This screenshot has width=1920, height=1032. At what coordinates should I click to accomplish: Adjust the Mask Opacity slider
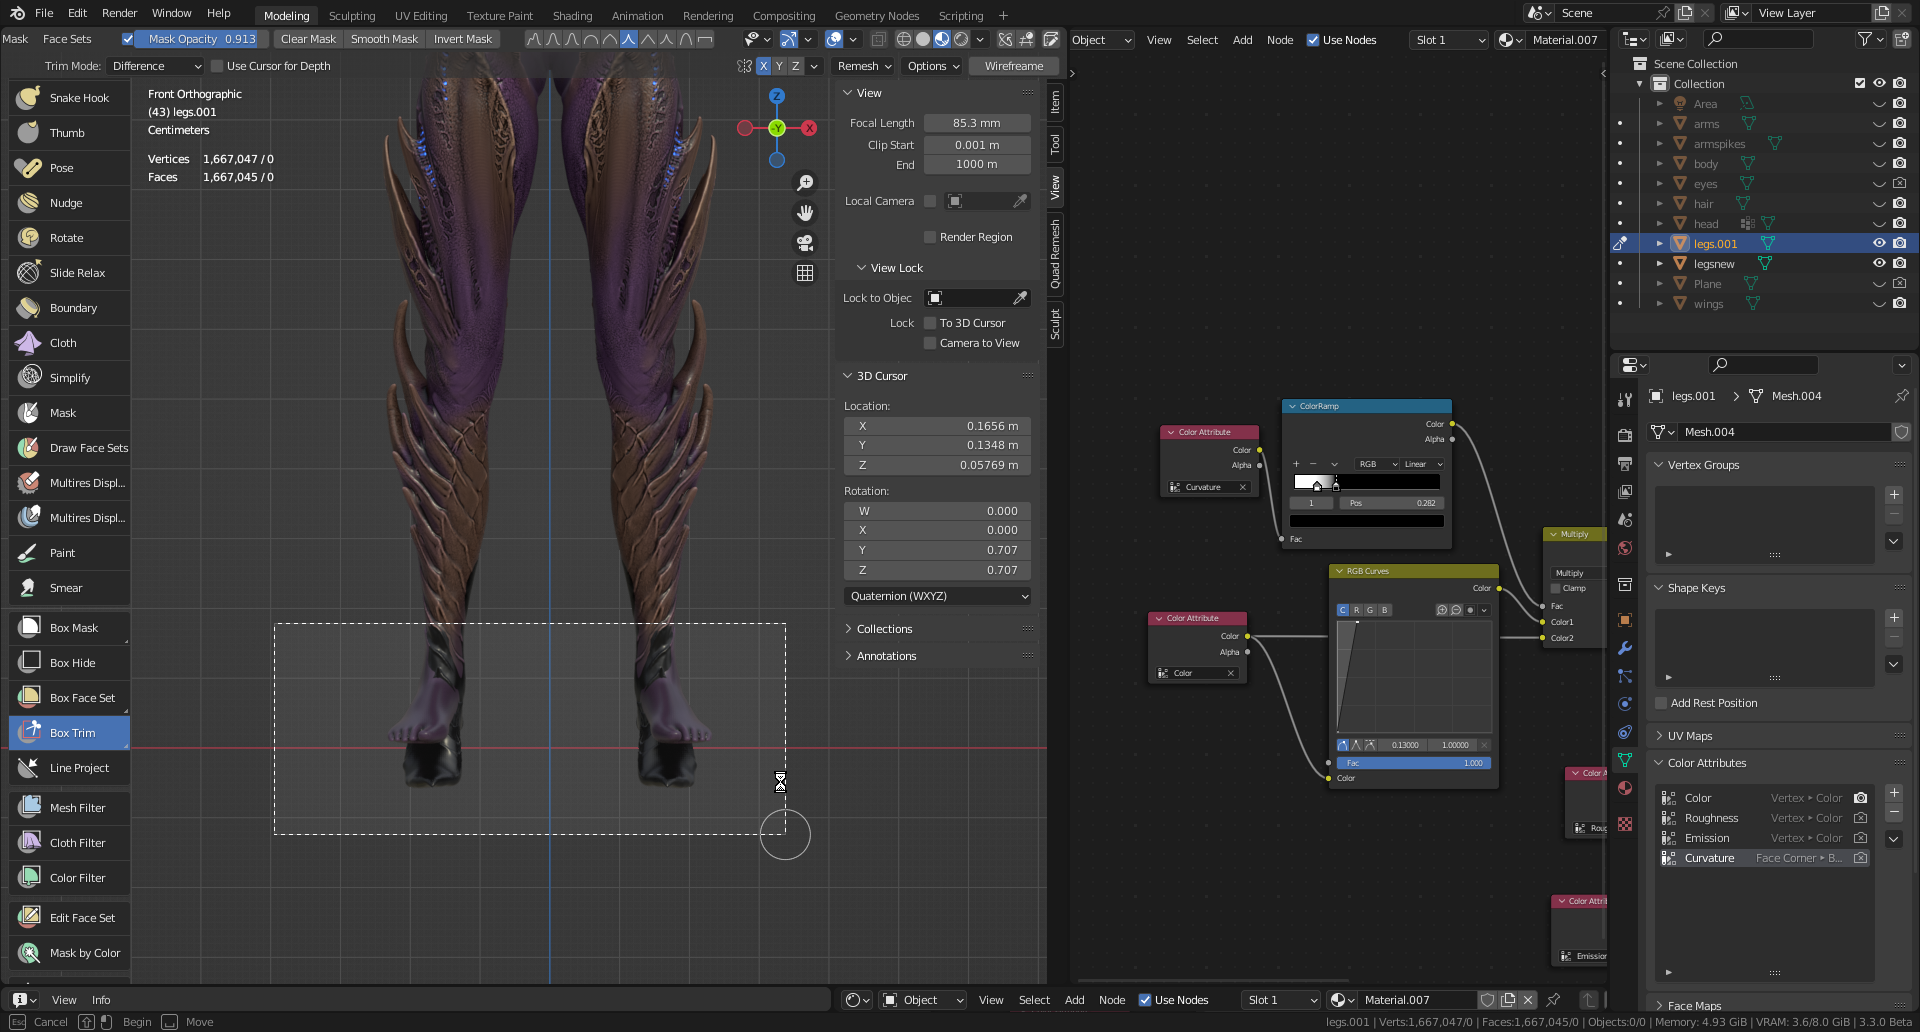point(203,39)
